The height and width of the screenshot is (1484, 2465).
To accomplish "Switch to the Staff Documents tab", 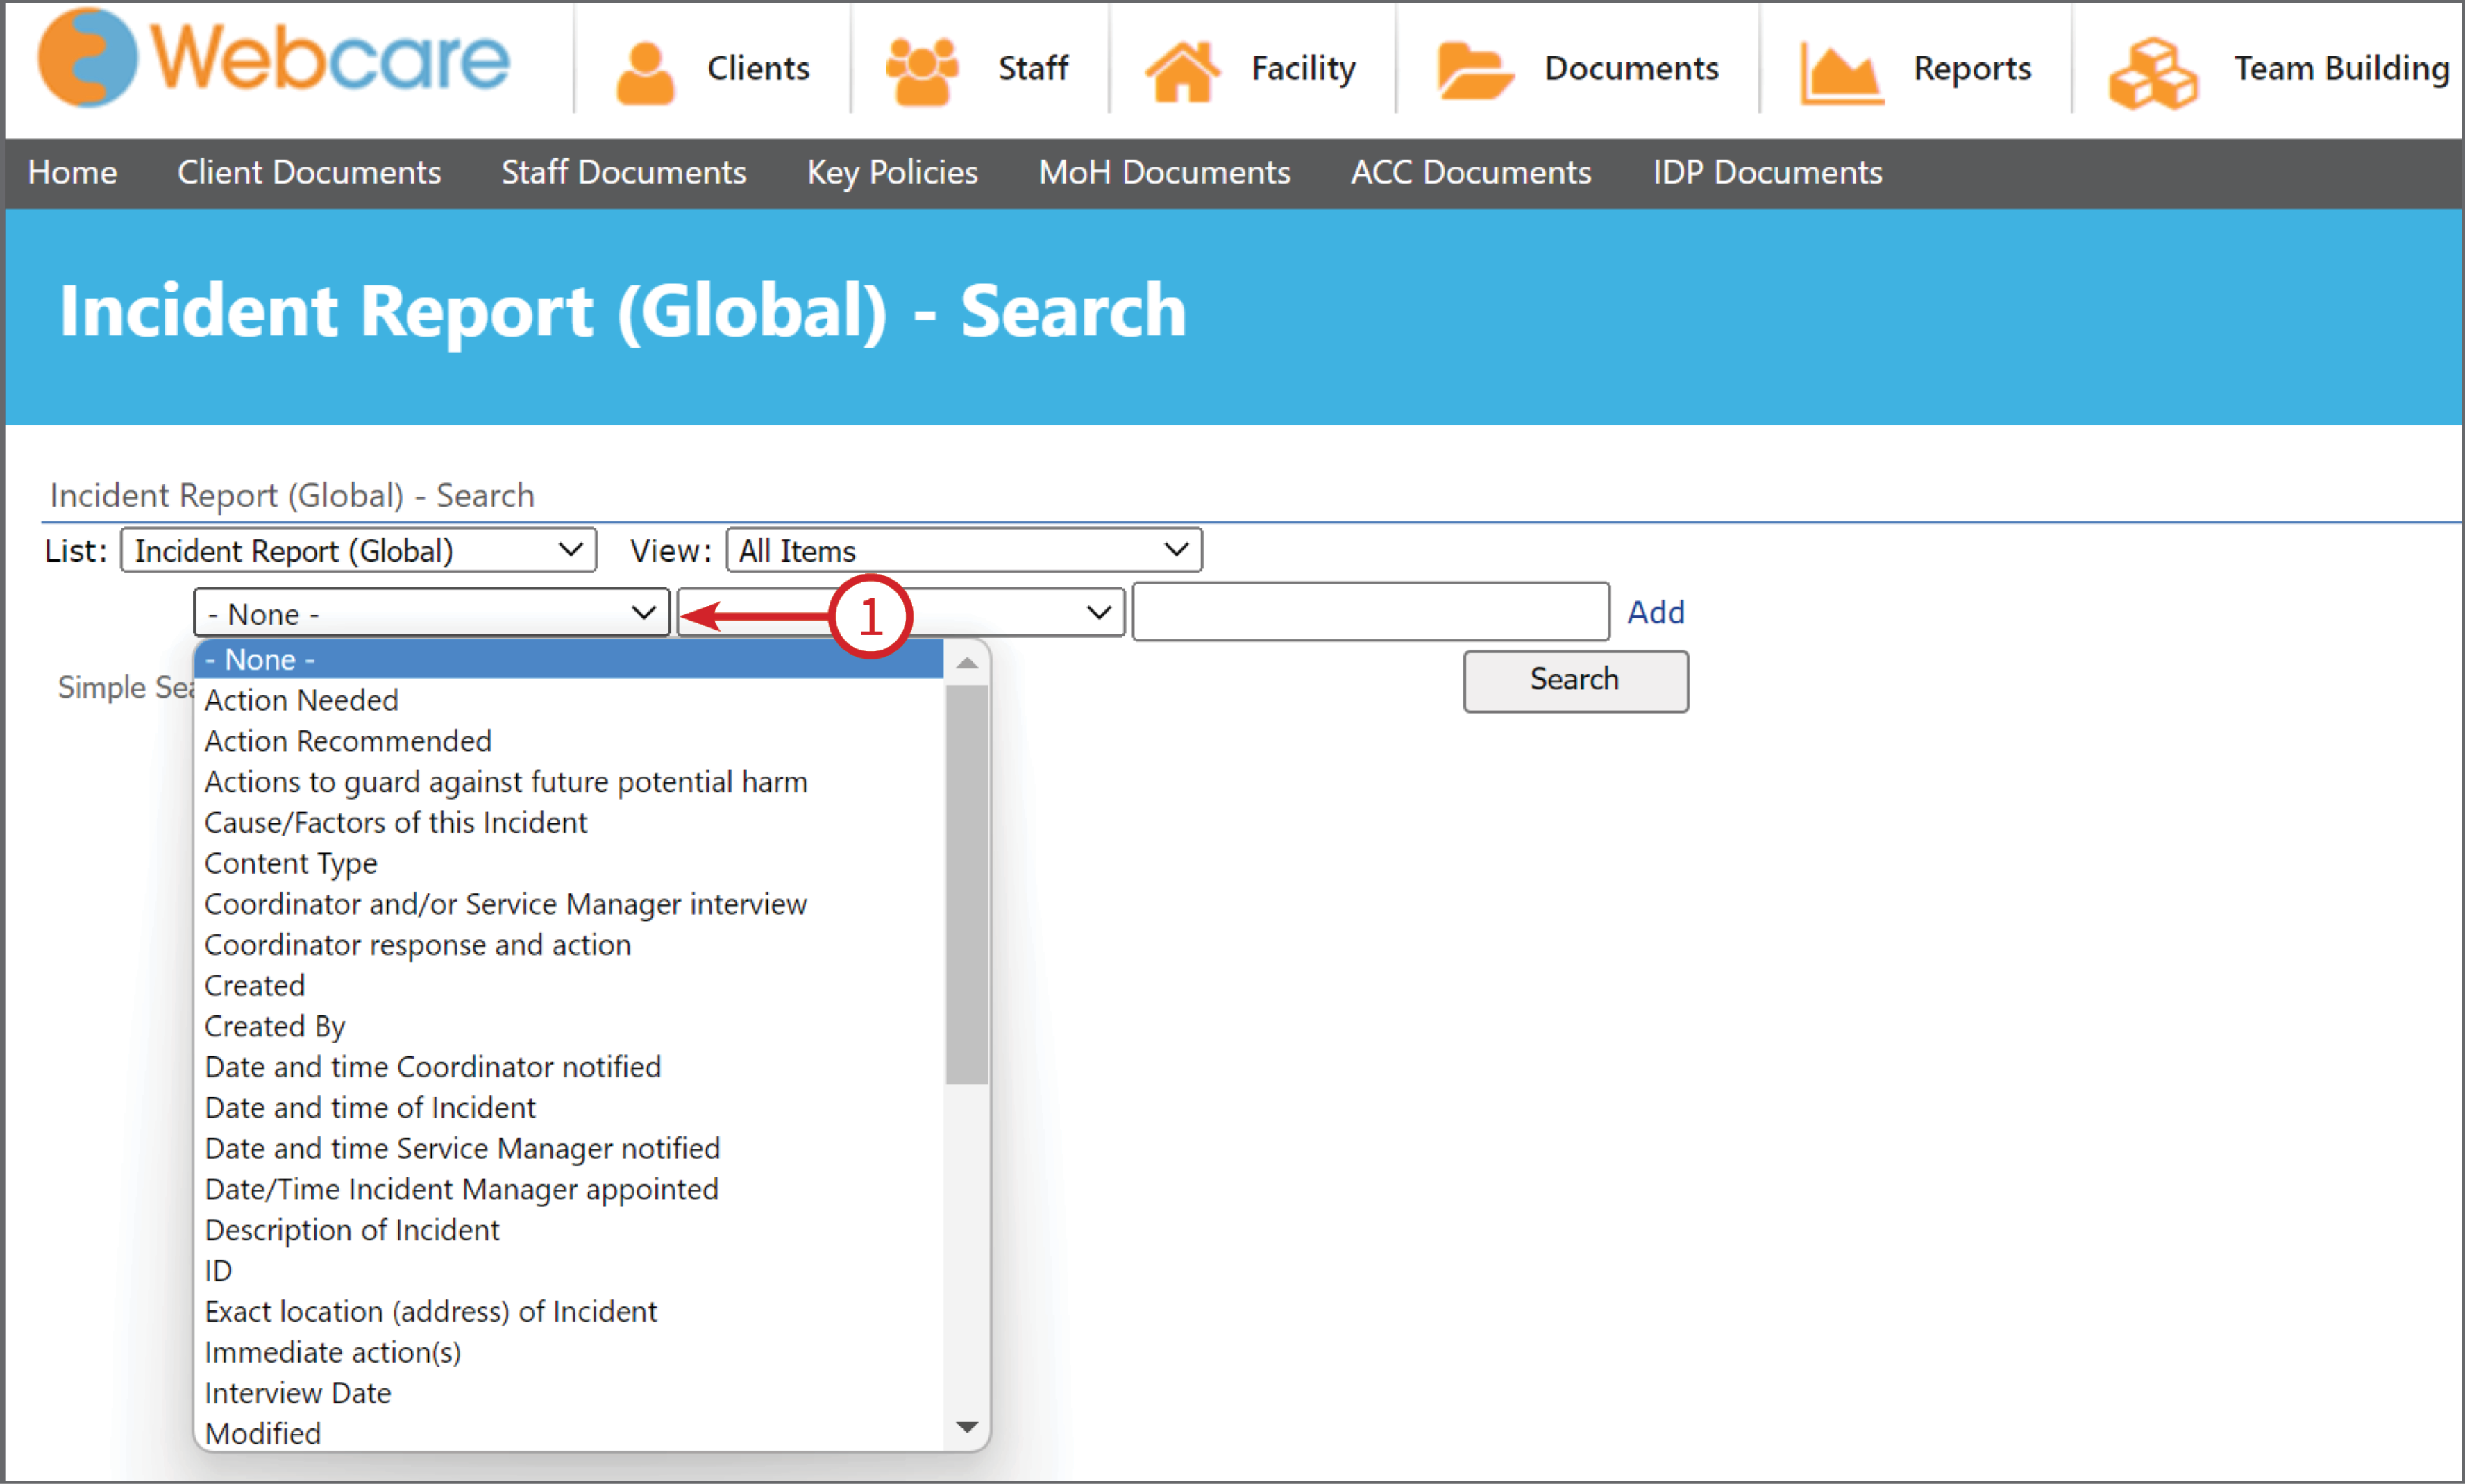I will click(x=624, y=173).
